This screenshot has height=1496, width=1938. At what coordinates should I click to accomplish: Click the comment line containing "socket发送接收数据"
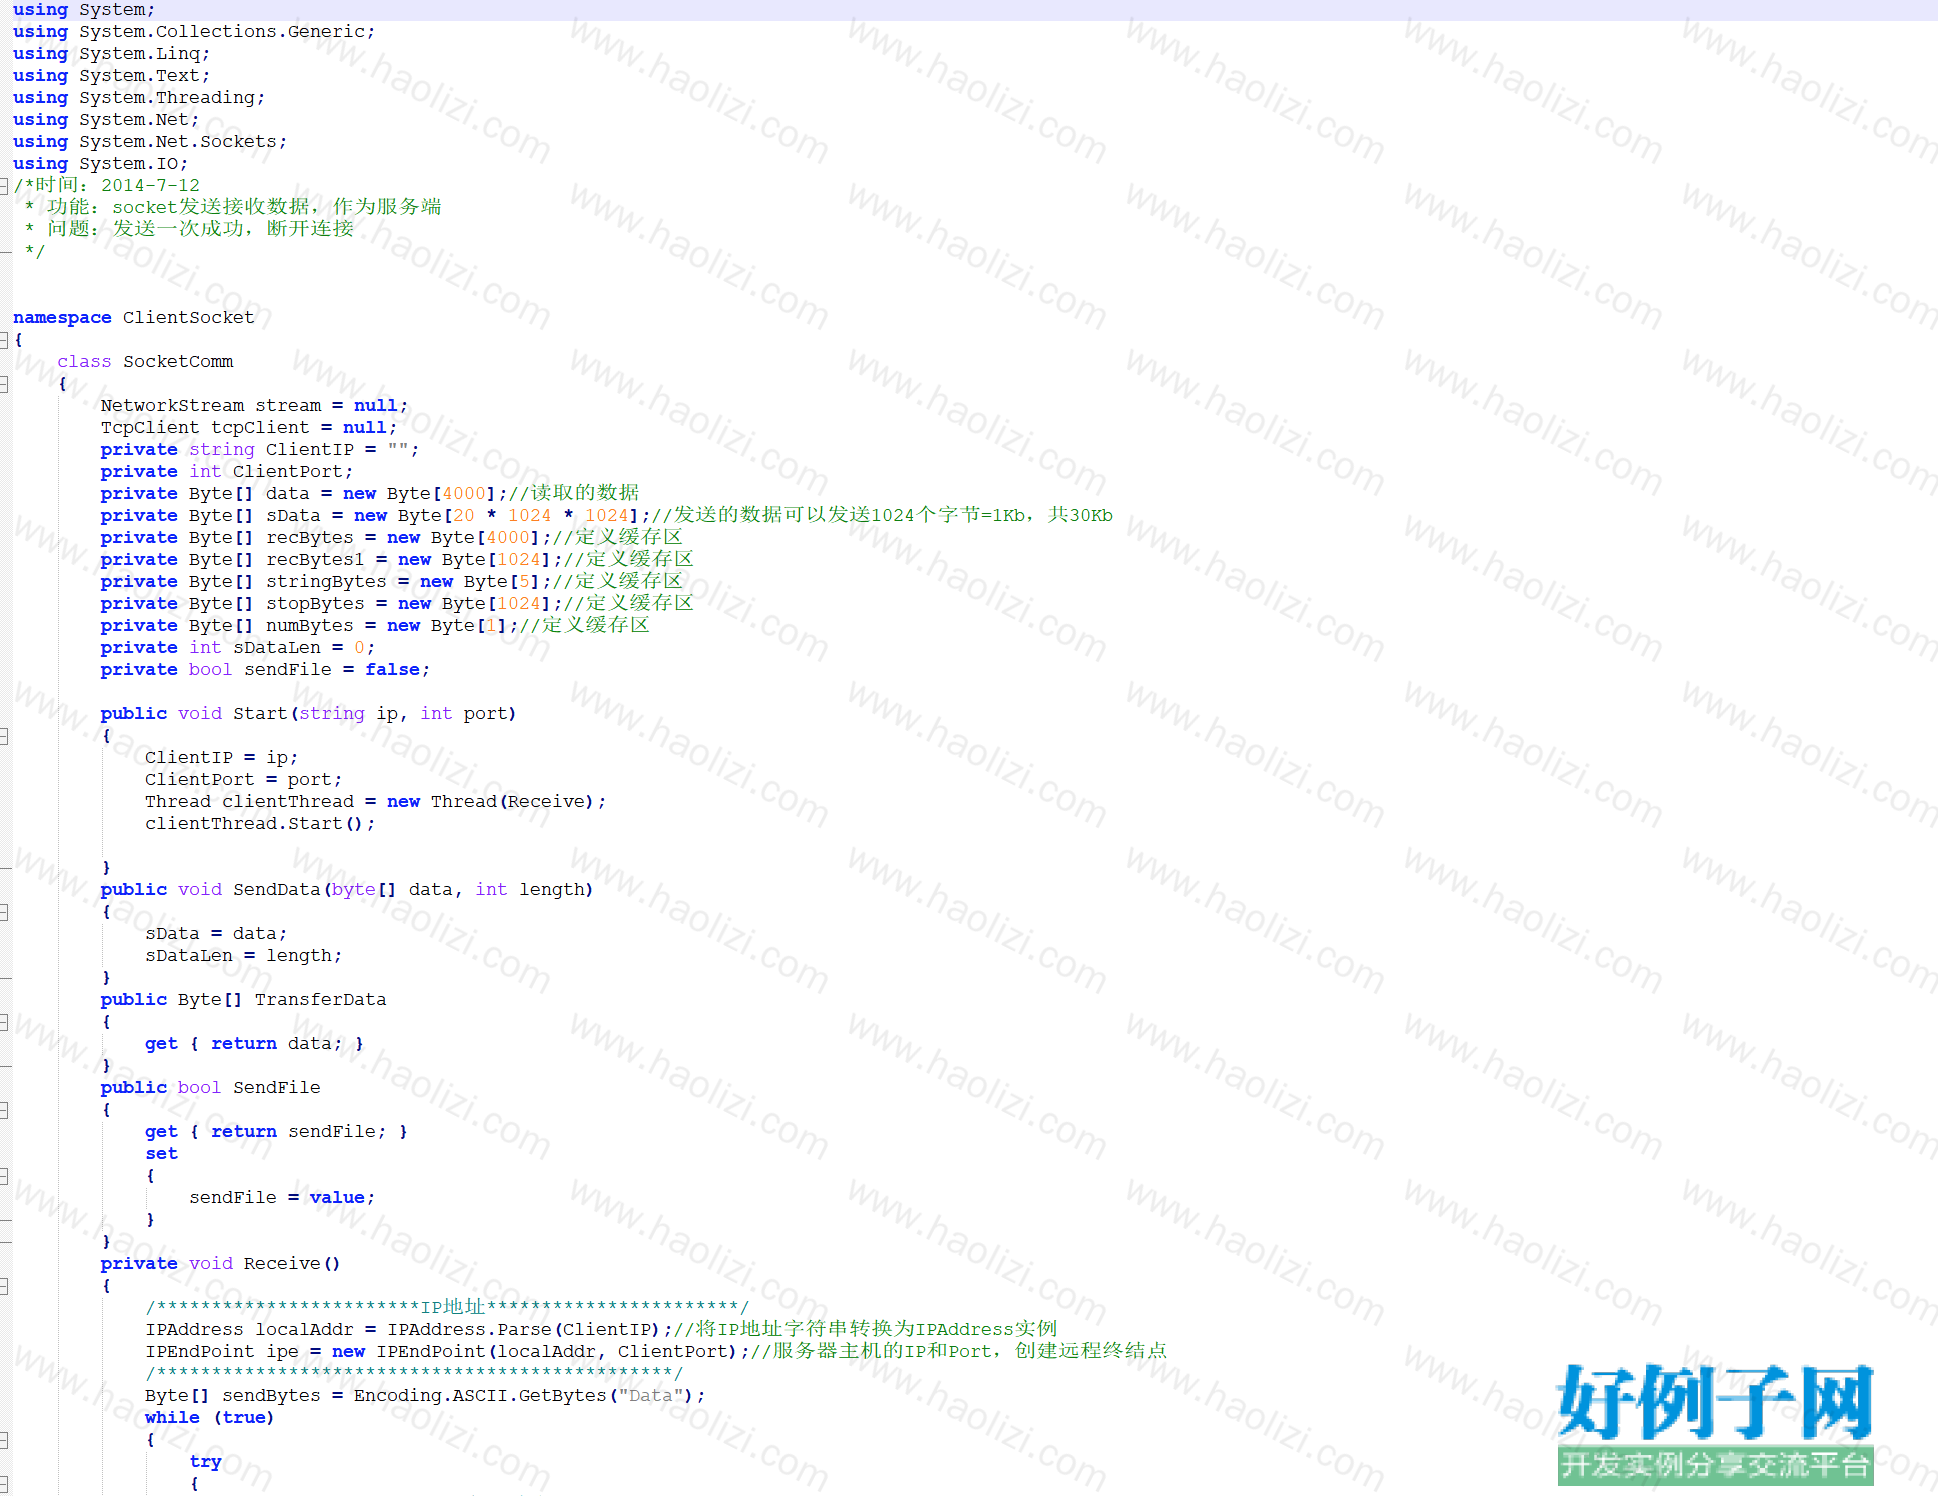233,207
